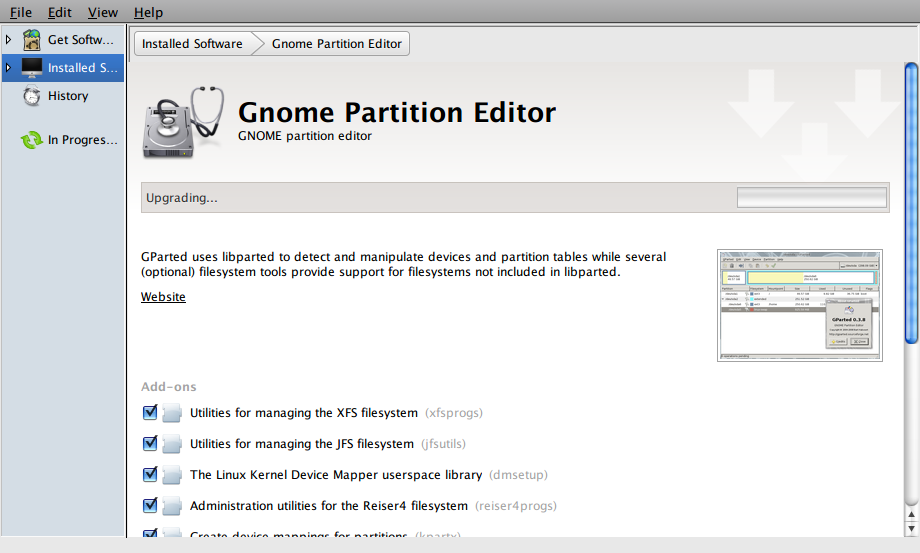Click the Get Software box icon
Screen dimensions: 920x553
32,40
